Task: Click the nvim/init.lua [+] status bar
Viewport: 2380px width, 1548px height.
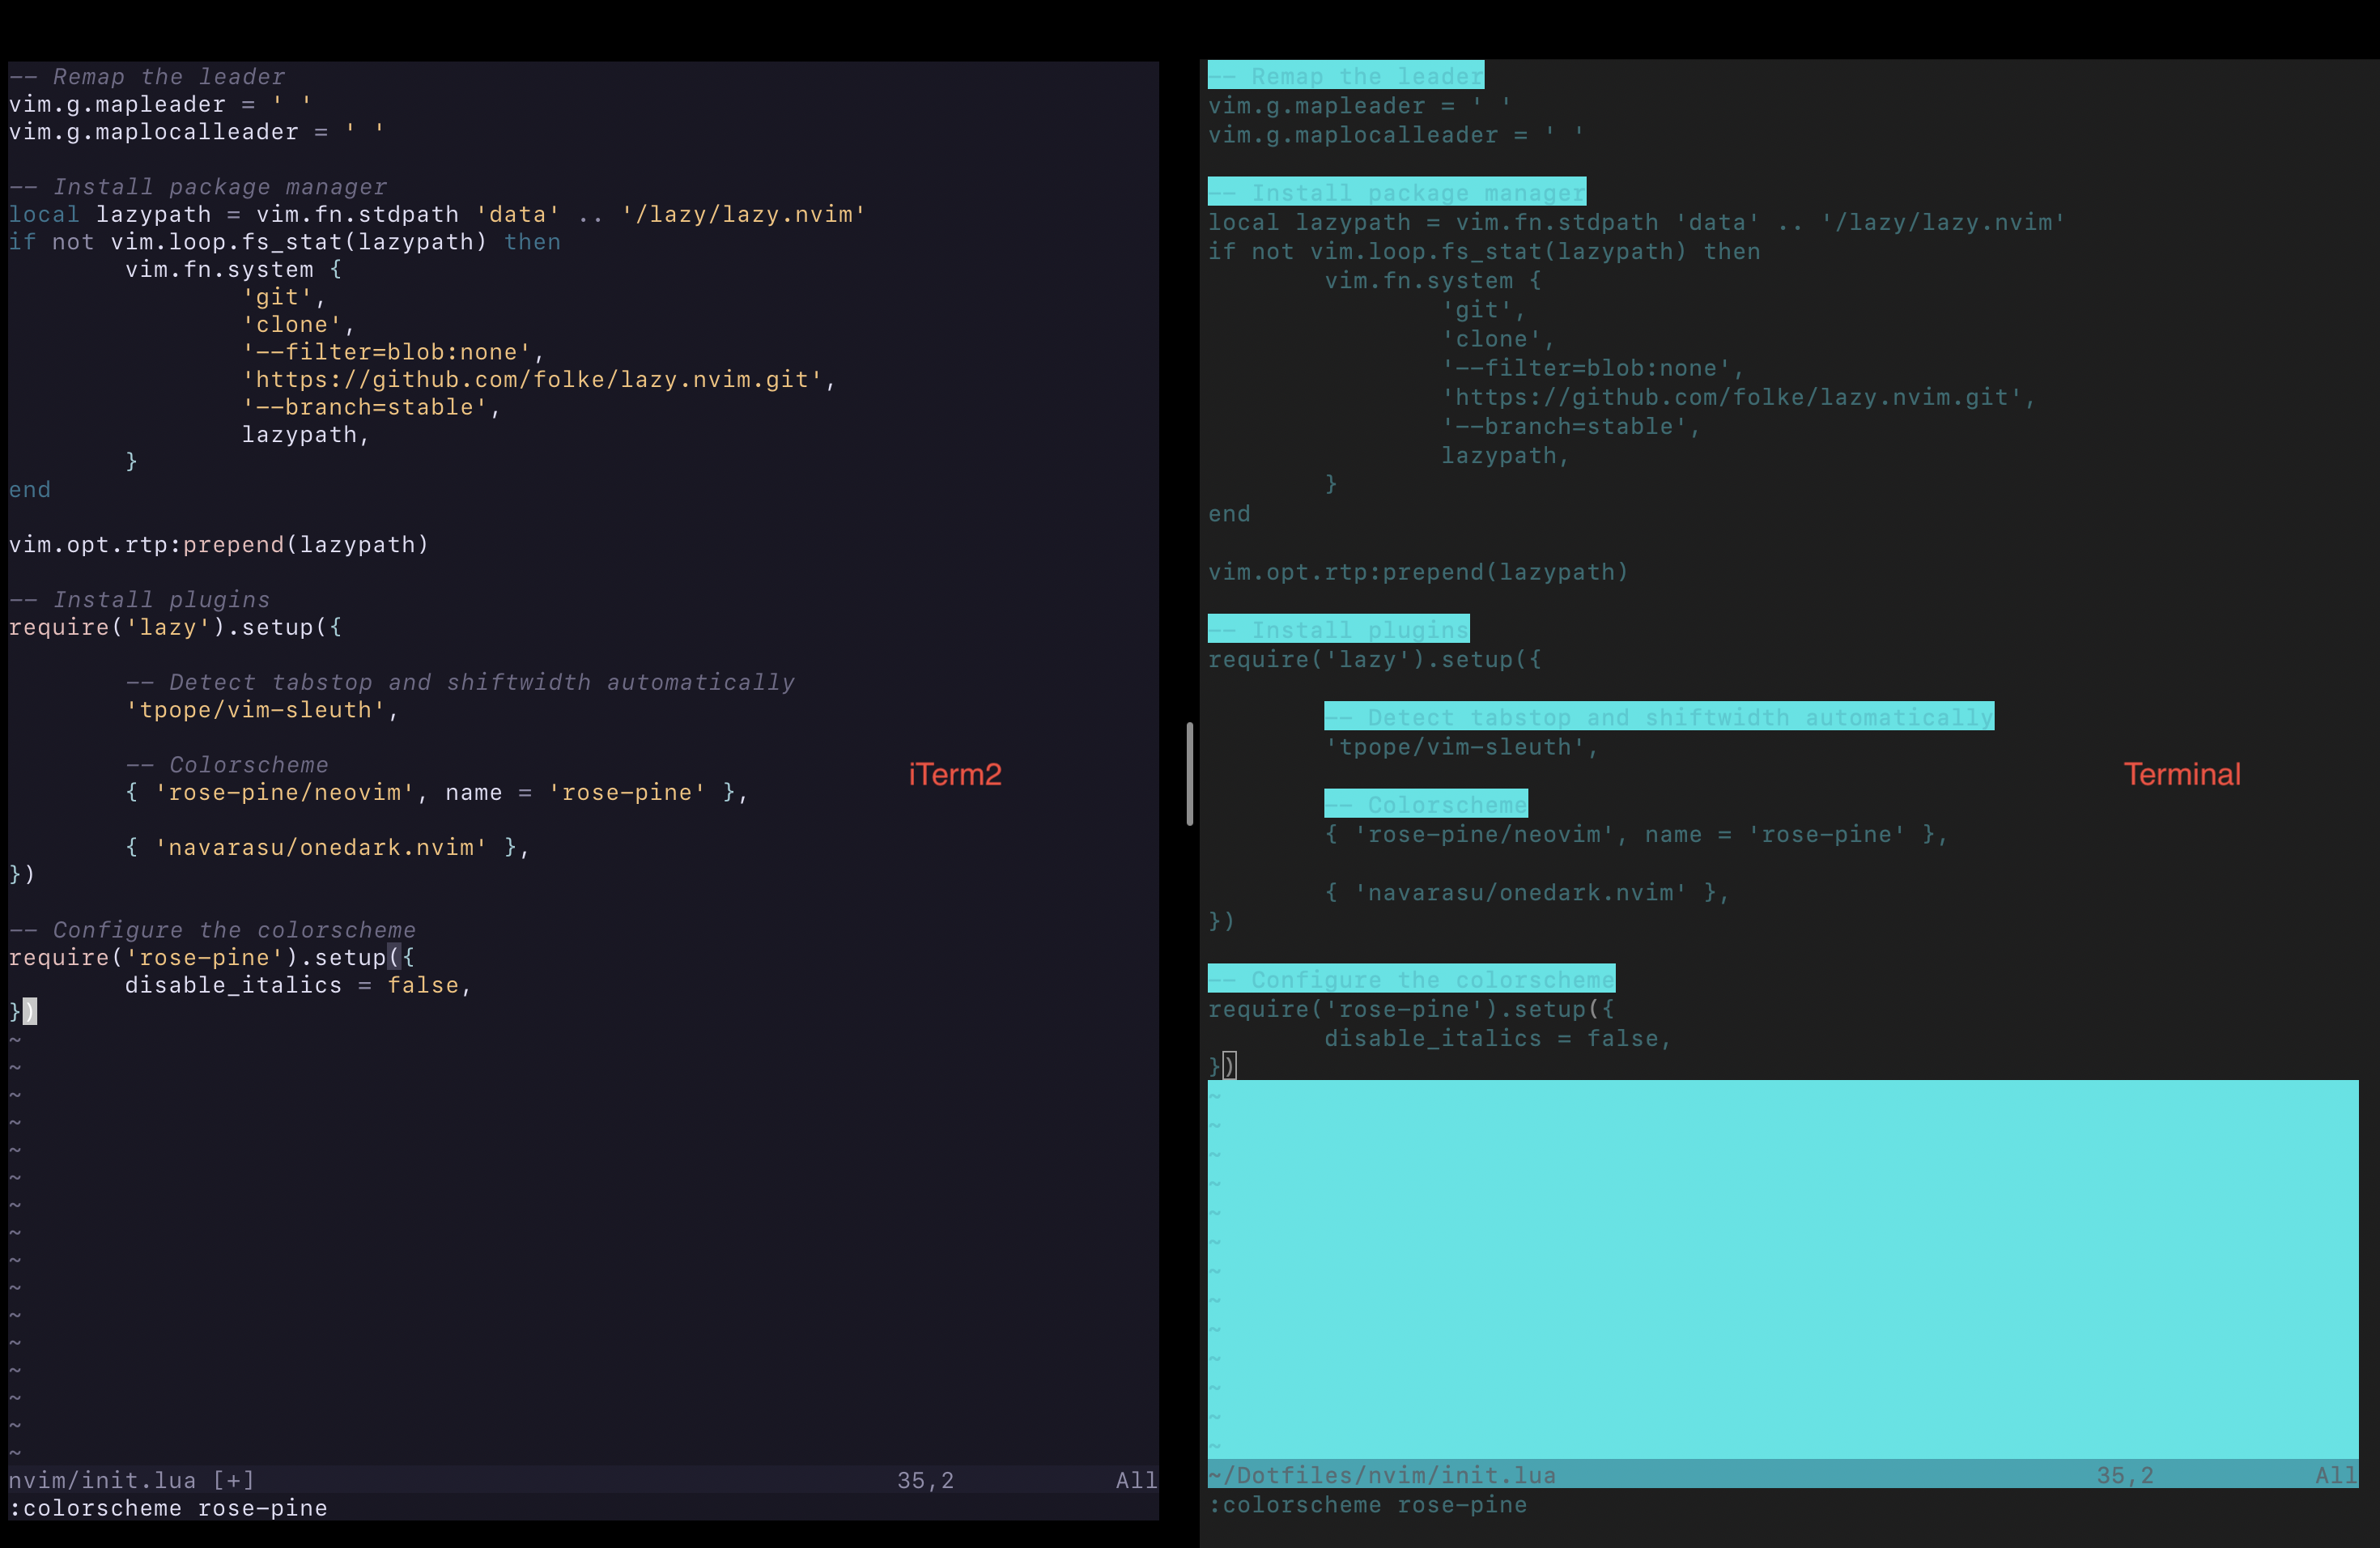Action: click(x=130, y=1480)
